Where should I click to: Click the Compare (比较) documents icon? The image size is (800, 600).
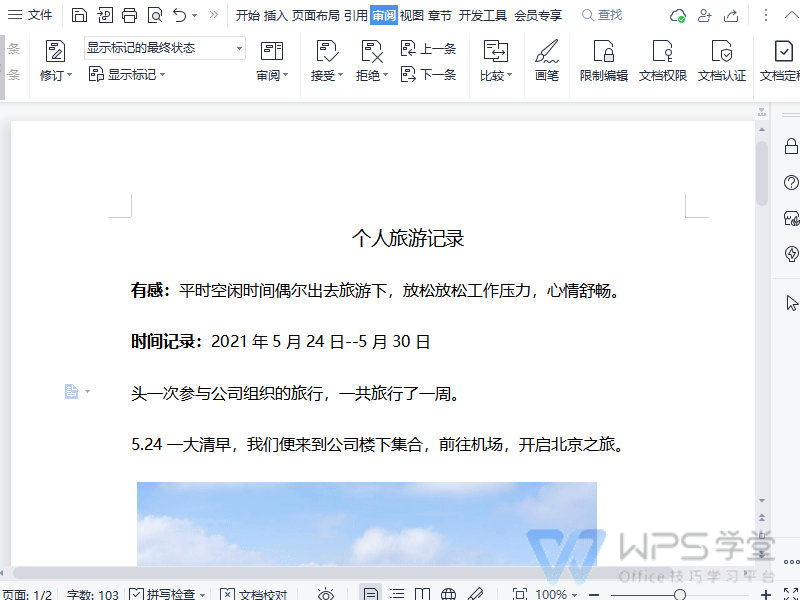click(x=495, y=51)
